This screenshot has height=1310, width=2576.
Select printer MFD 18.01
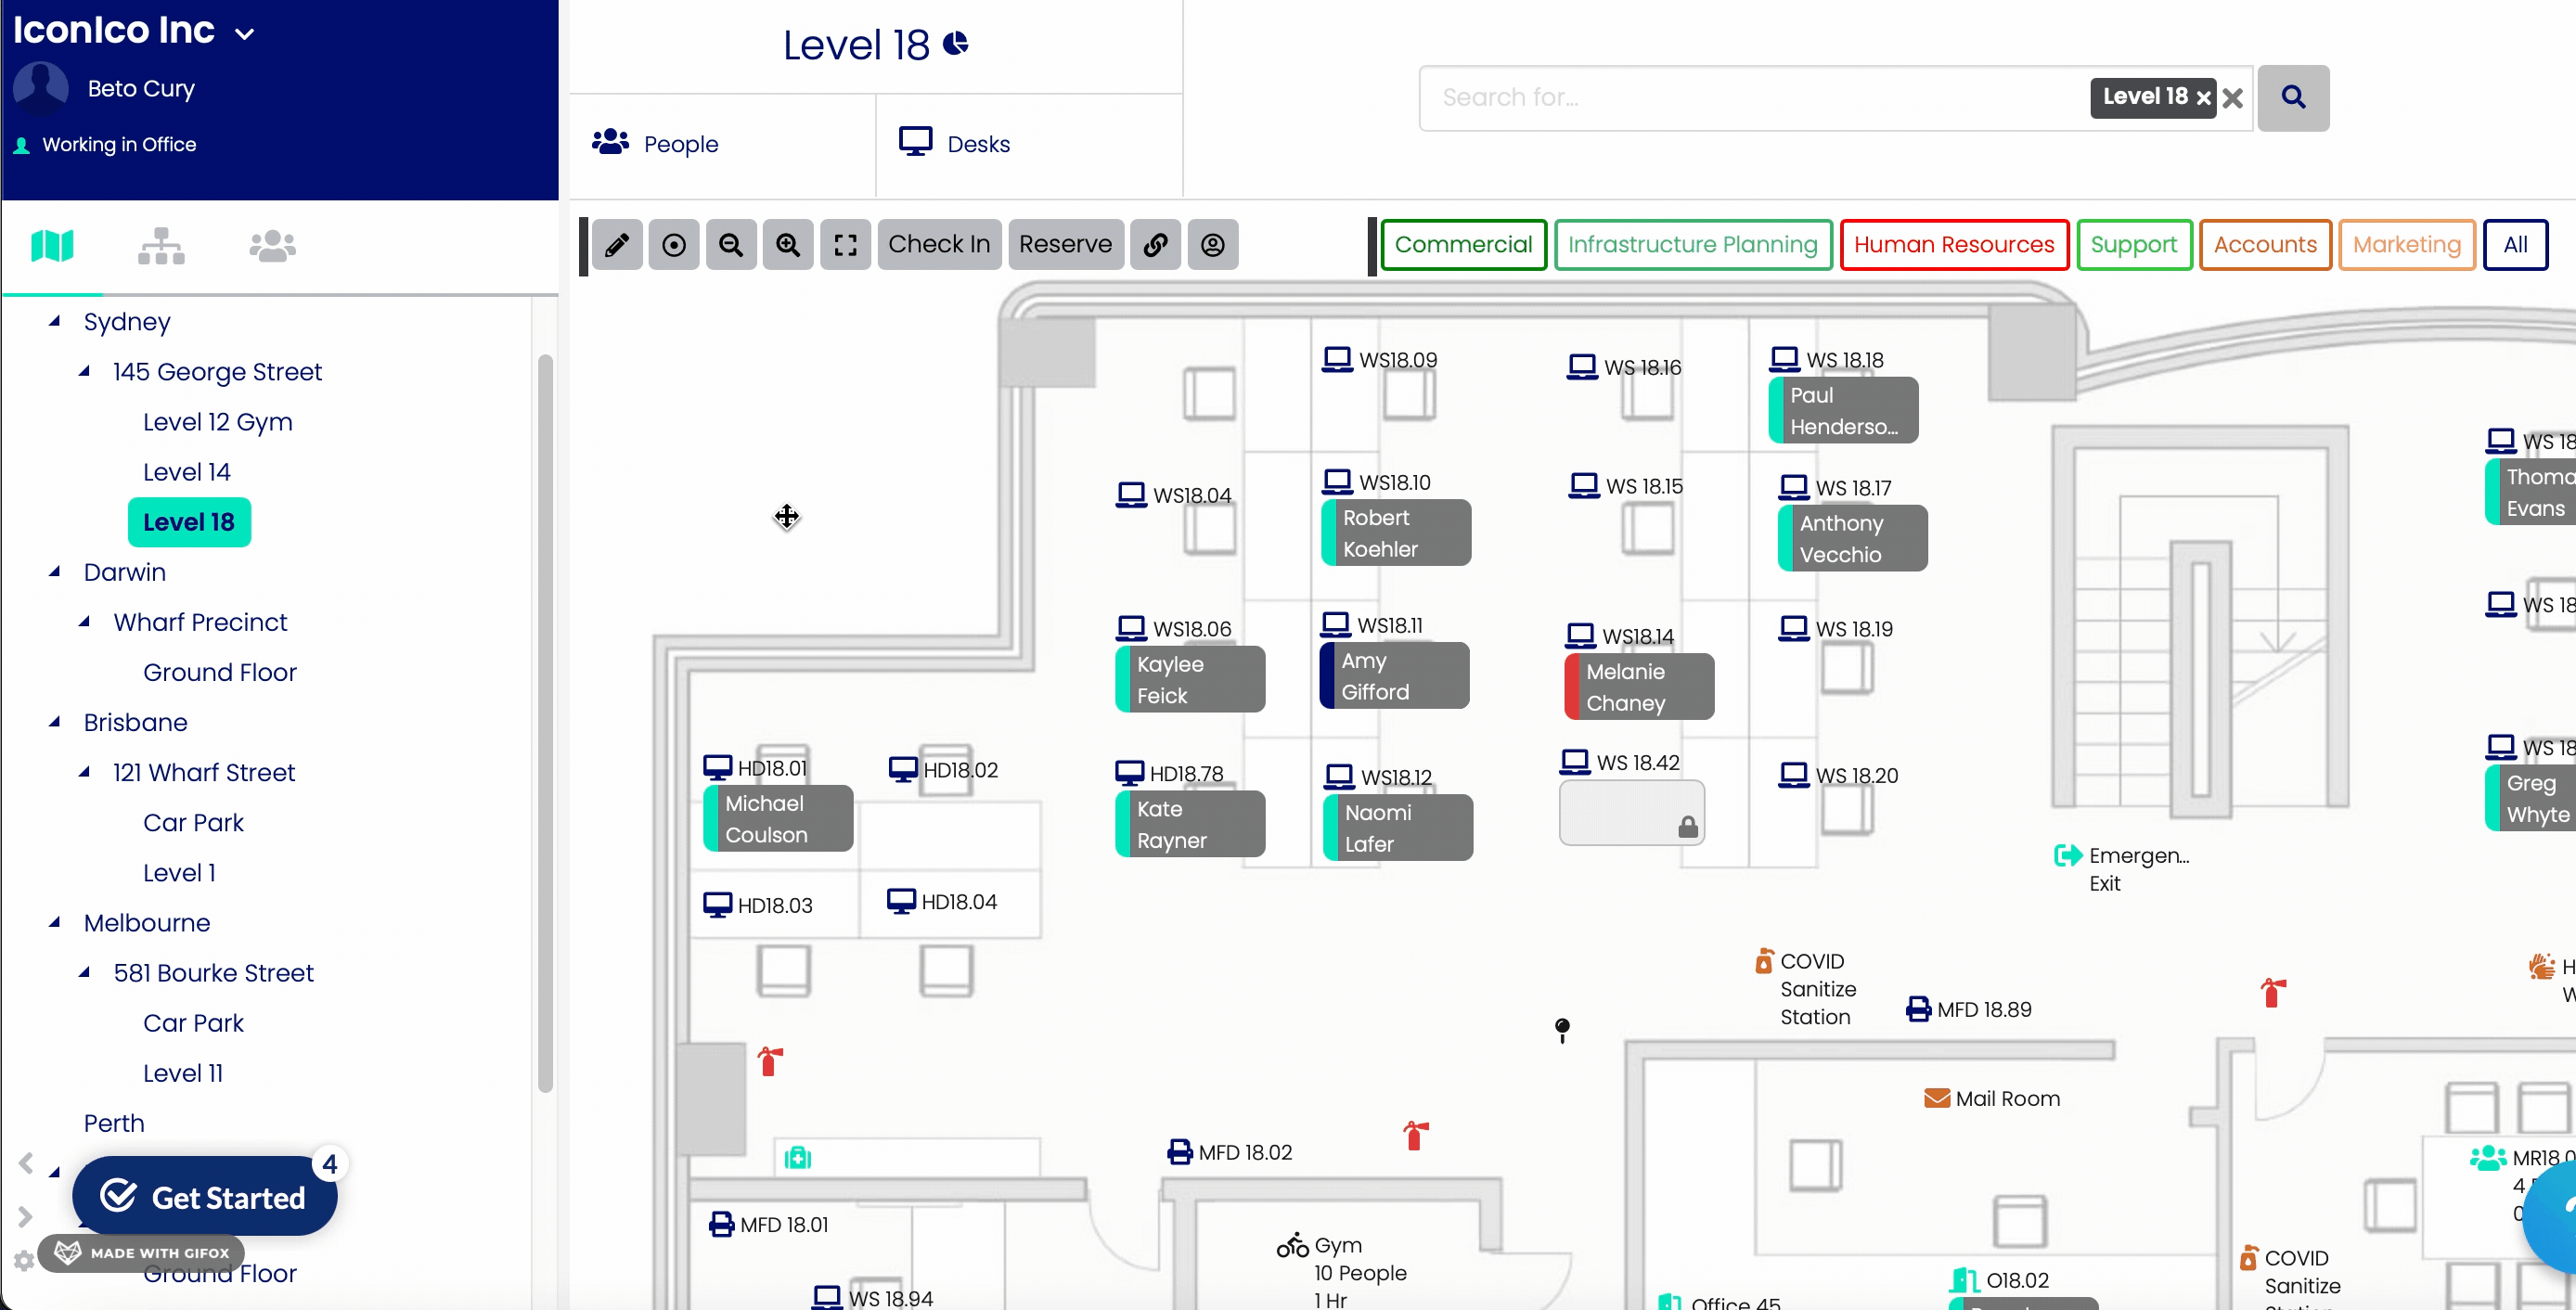click(768, 1224)
